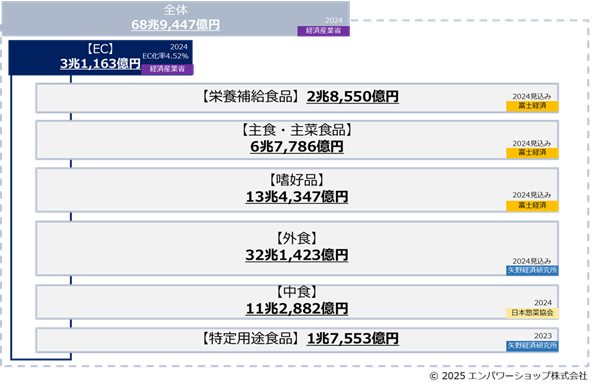Viewport: 595px width, 388px height.
Task: Click the 11兆2,882億円 amount under 中食
Action: pyautogui.click(x=297, y=308)
